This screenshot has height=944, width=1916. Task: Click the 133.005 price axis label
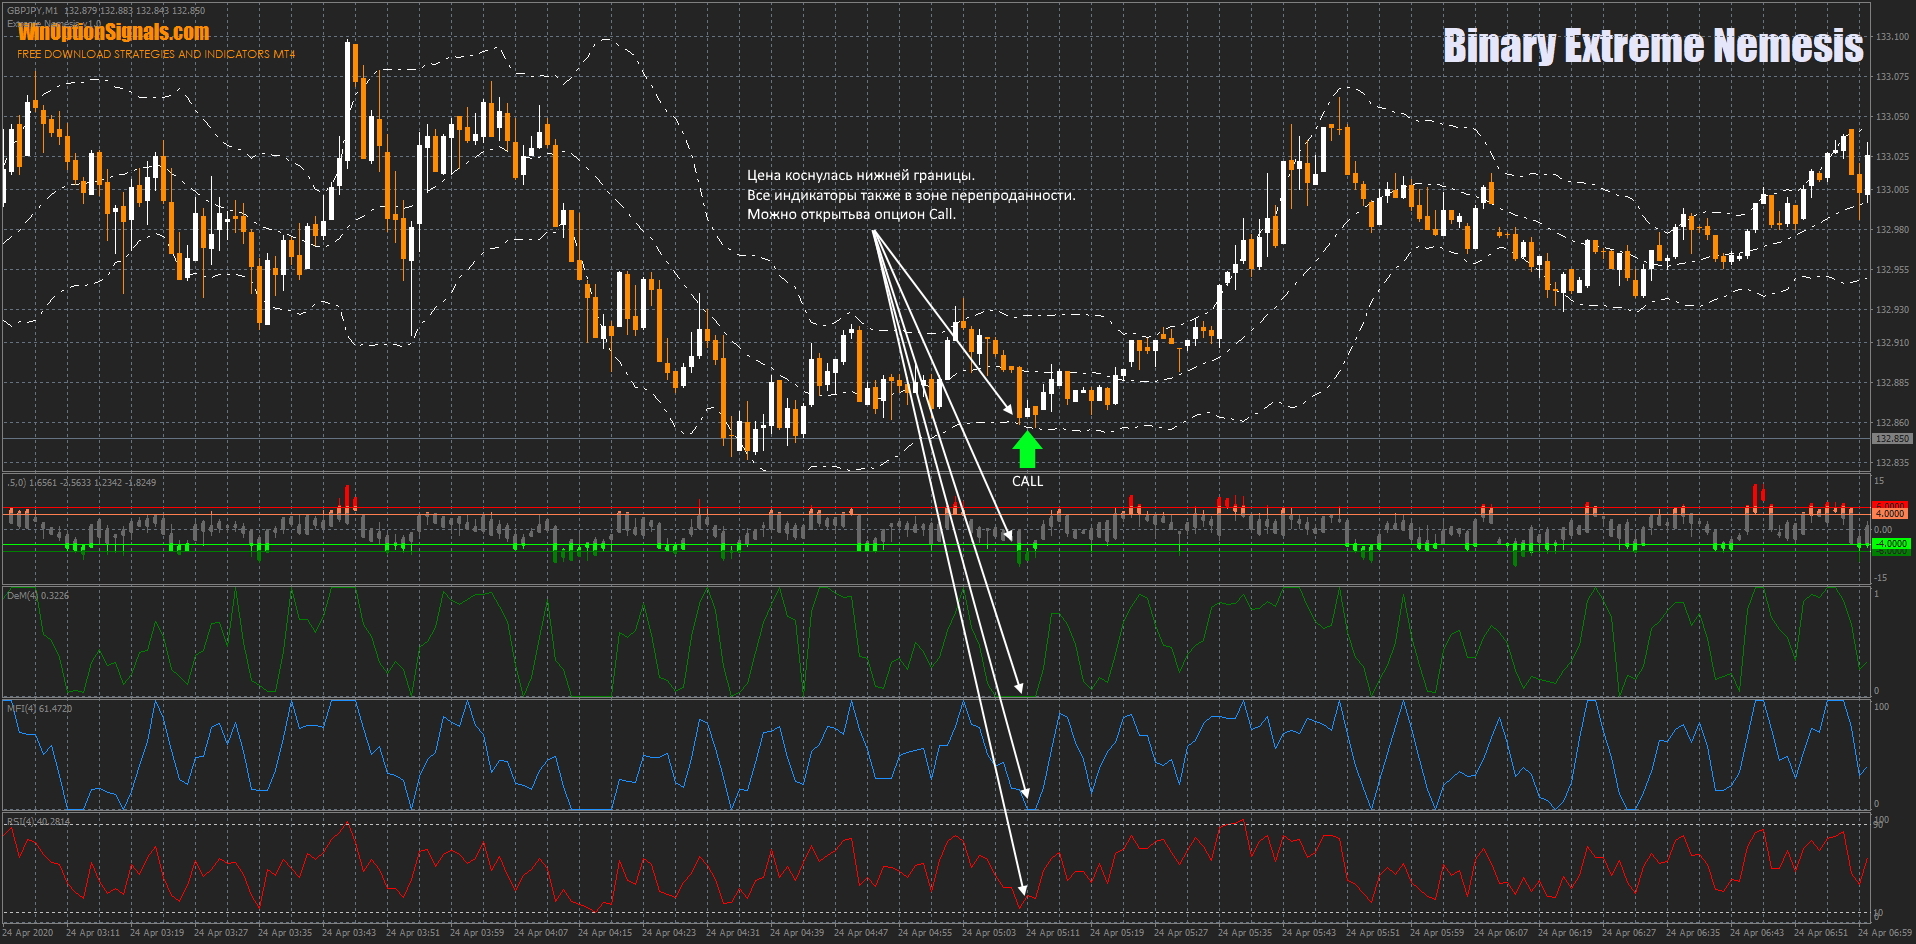coord(1892,190)
